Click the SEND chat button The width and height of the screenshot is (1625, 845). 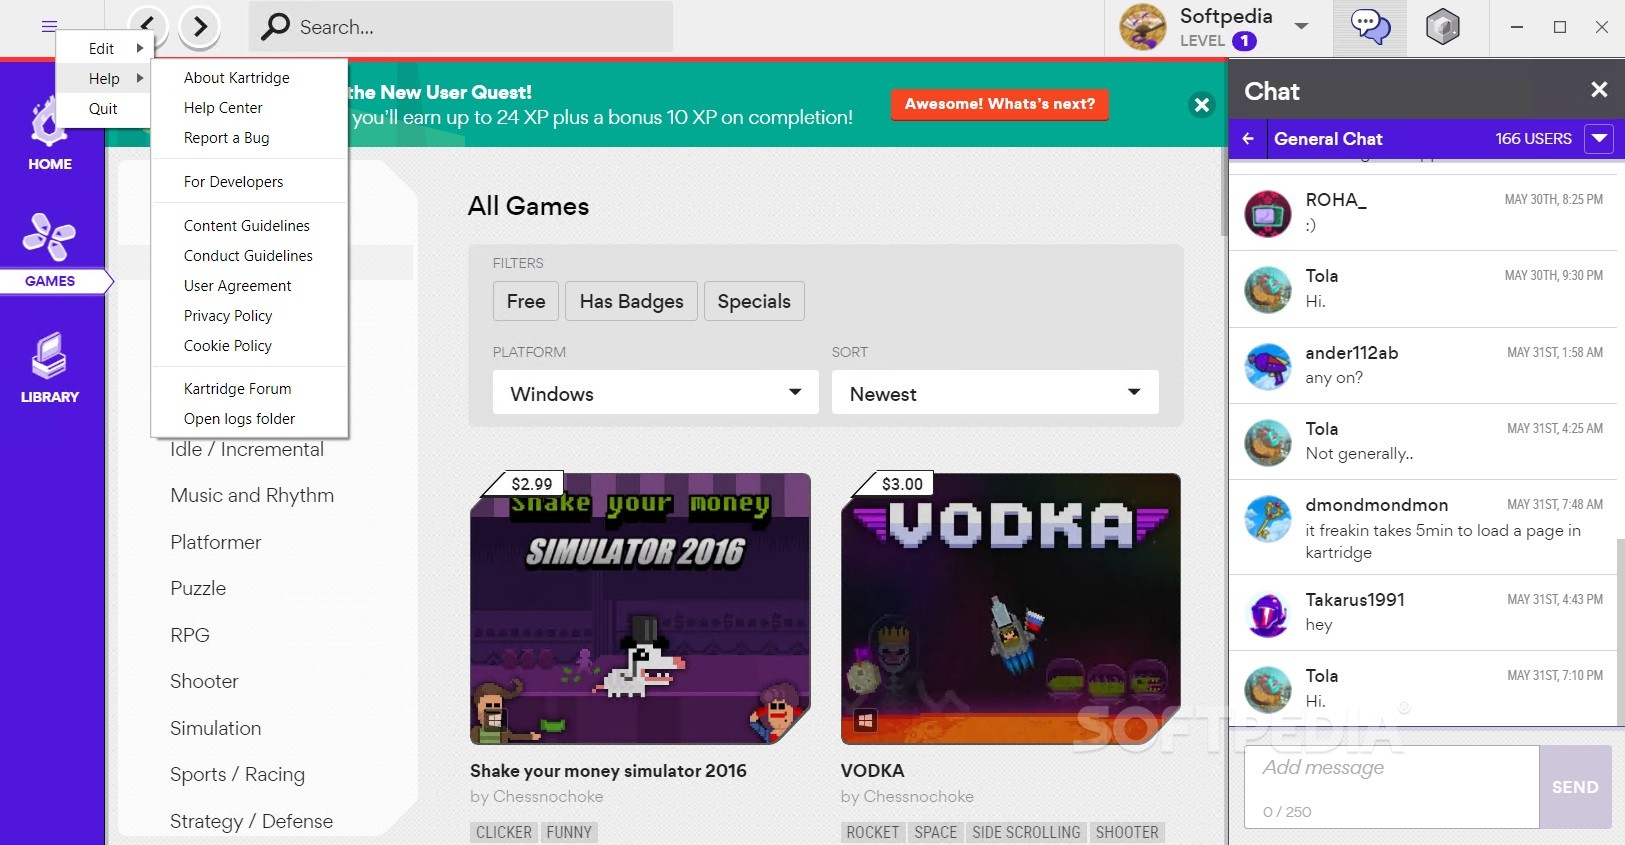point(1575,787)
